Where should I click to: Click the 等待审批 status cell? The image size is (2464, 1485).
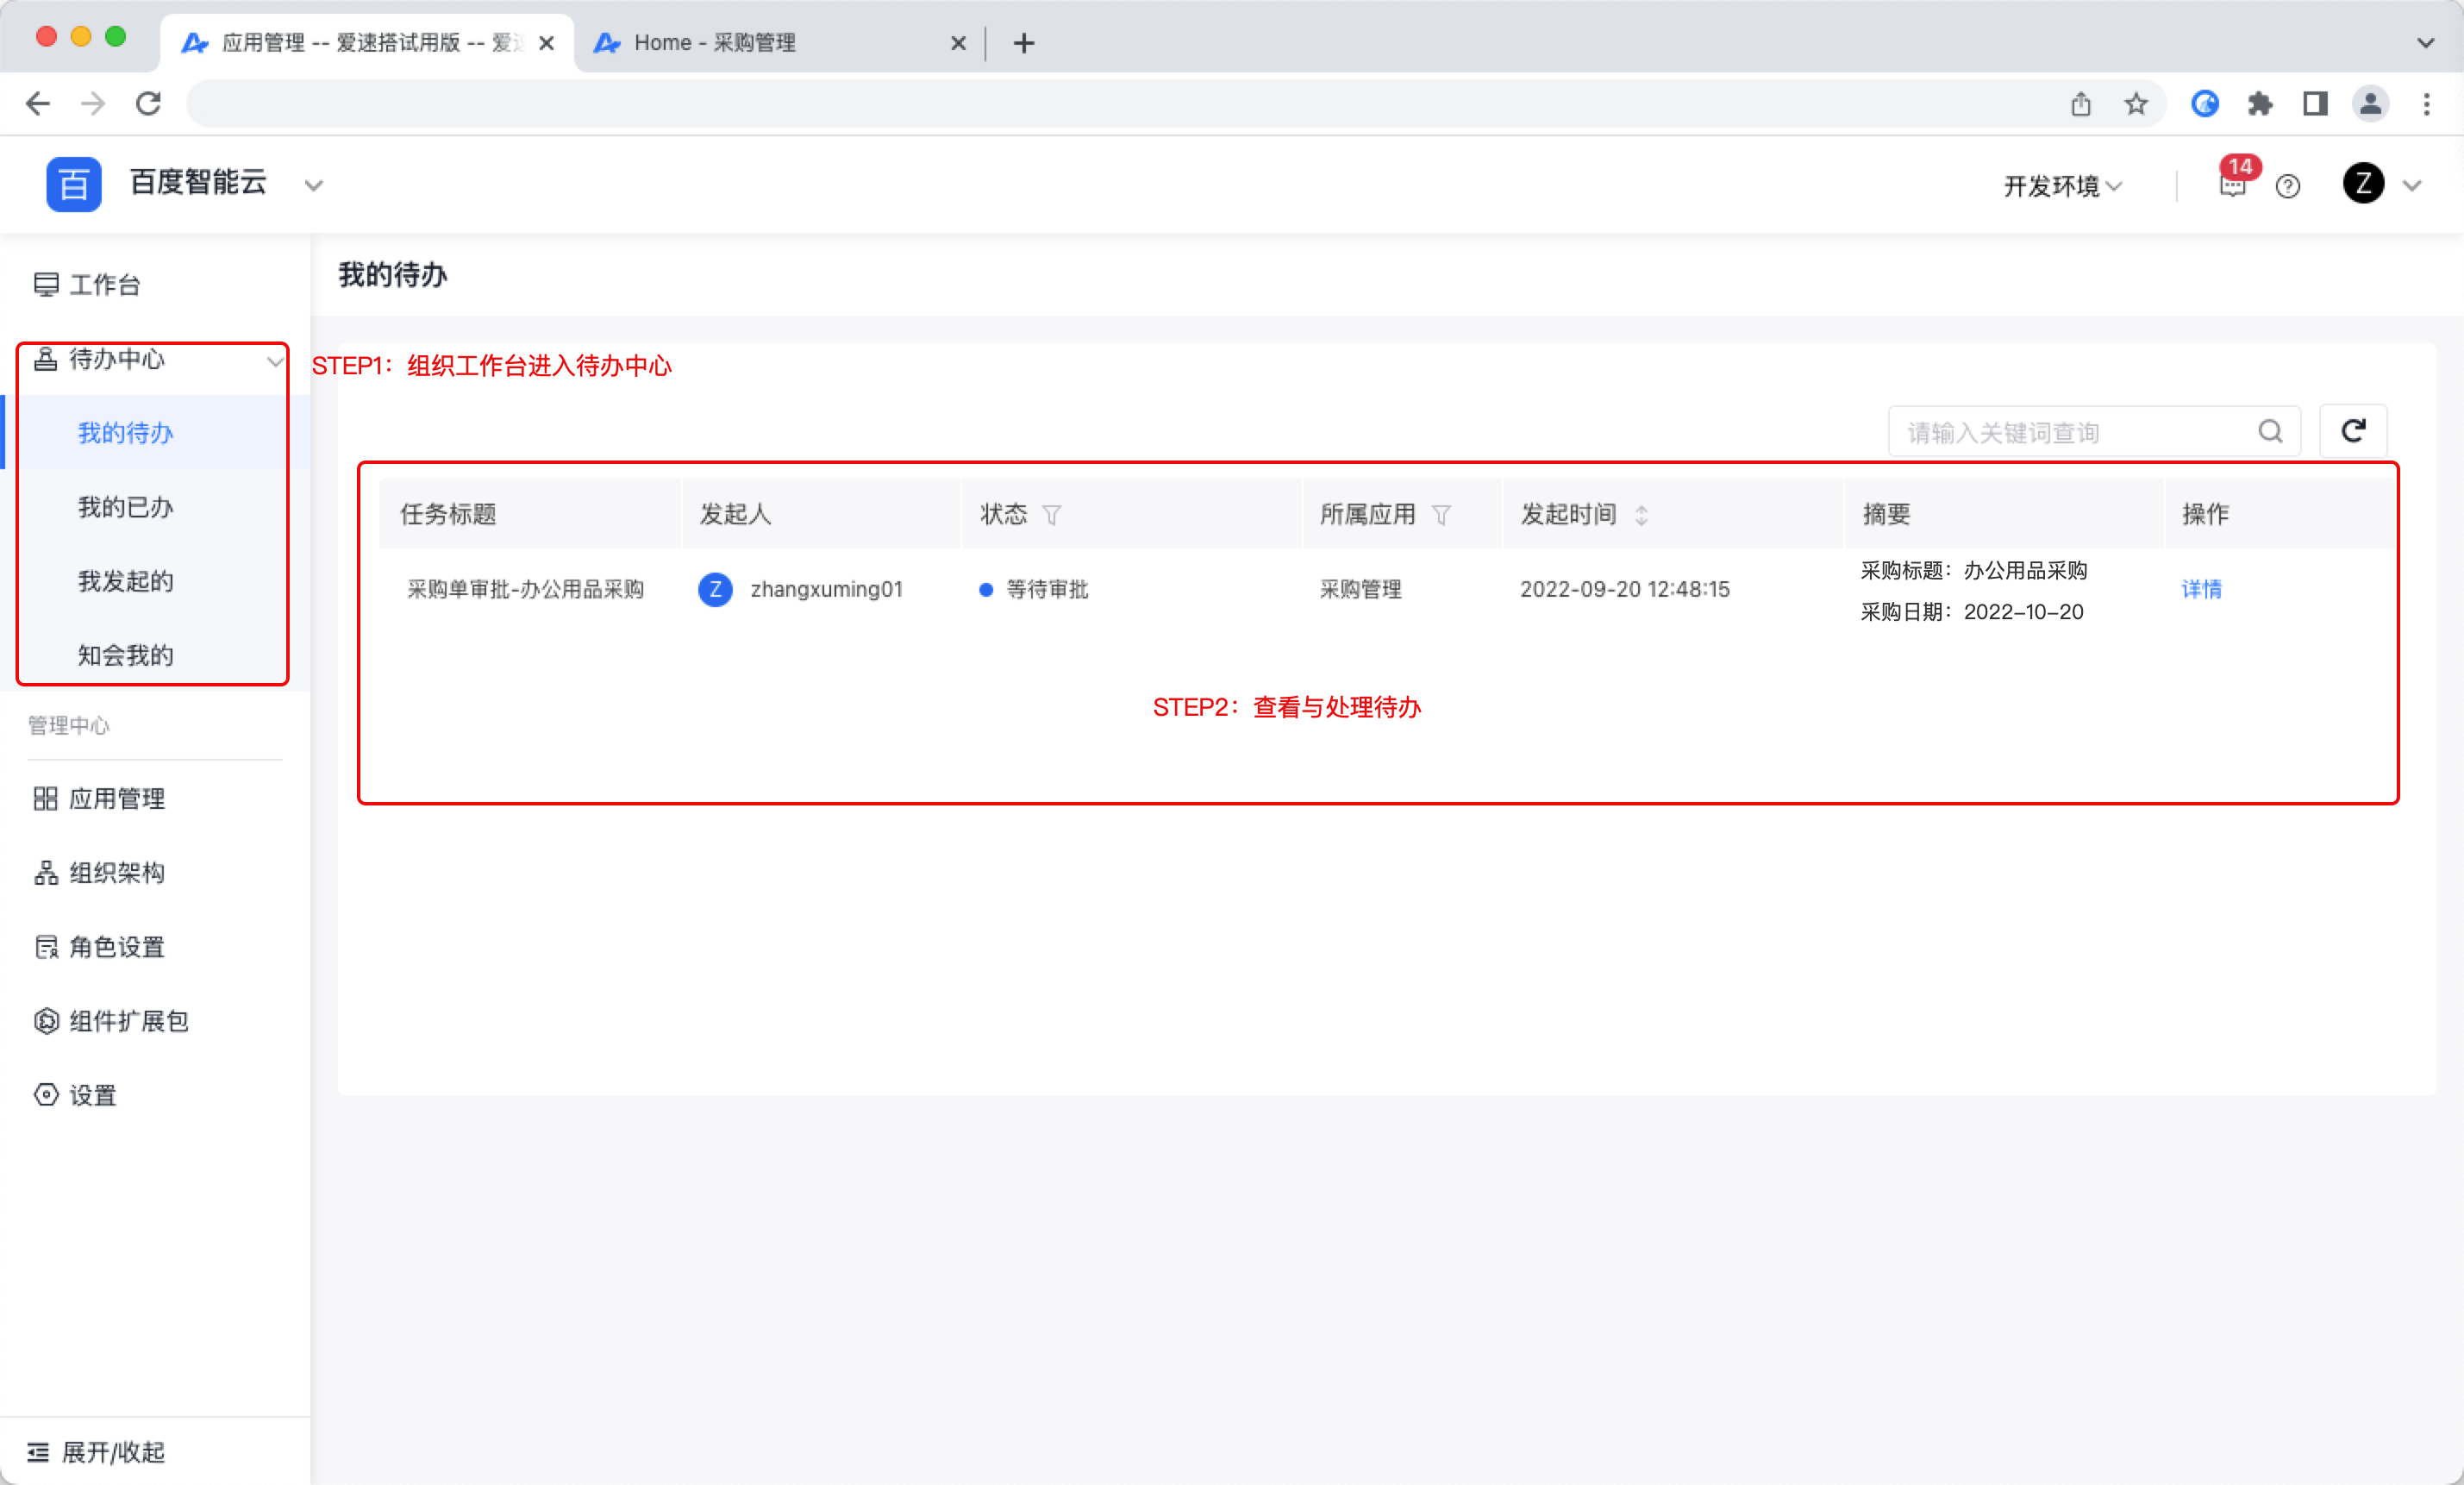[1034, 589]
